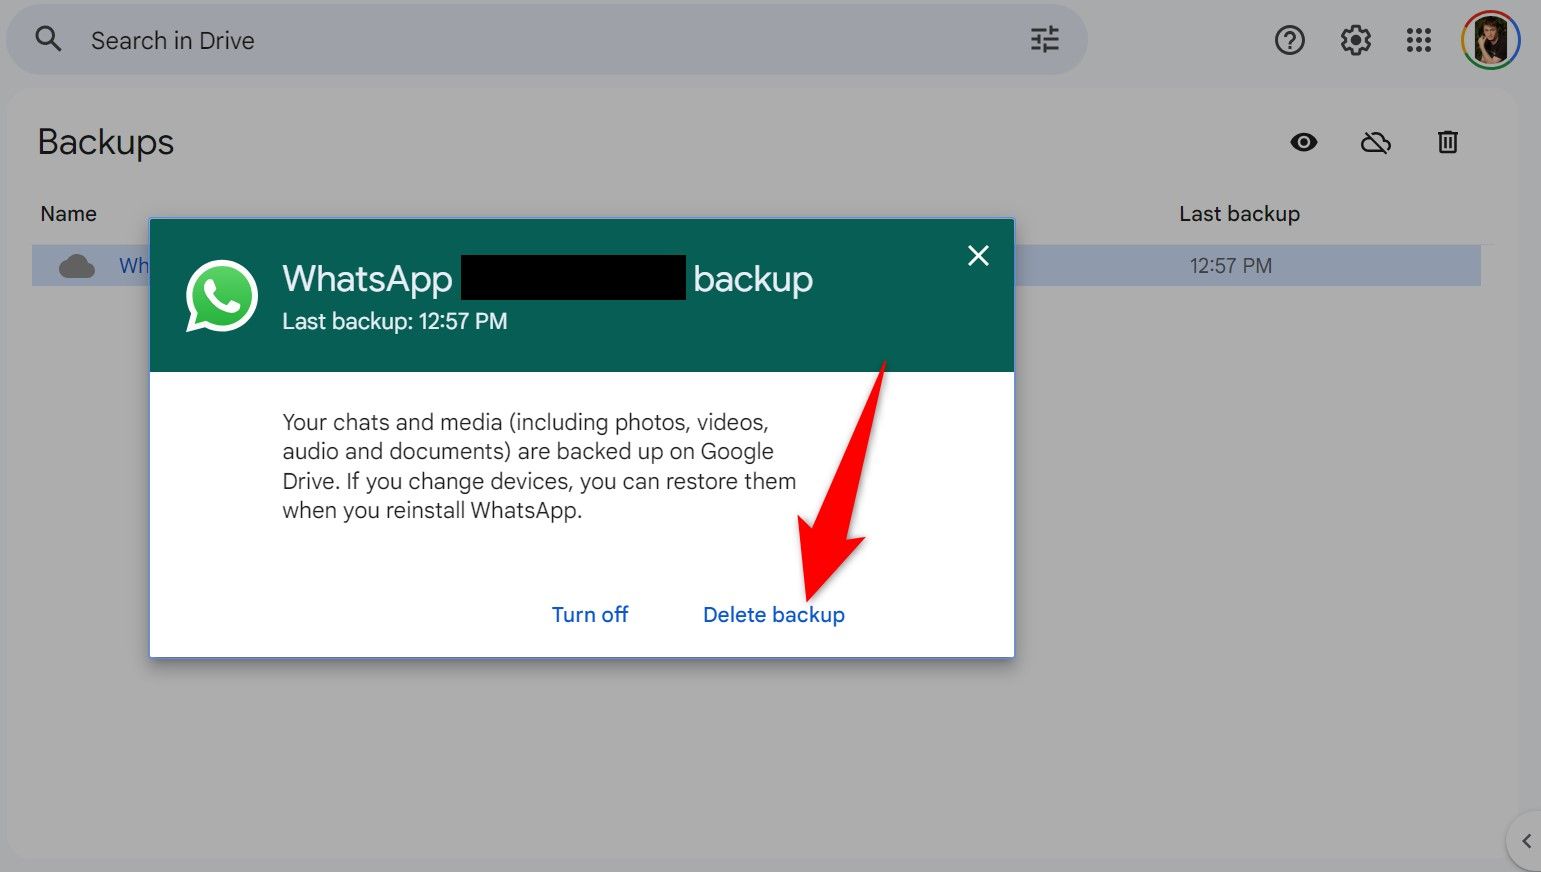
Task: Sort backups by Last backup column
Action: coord(1239,213)
